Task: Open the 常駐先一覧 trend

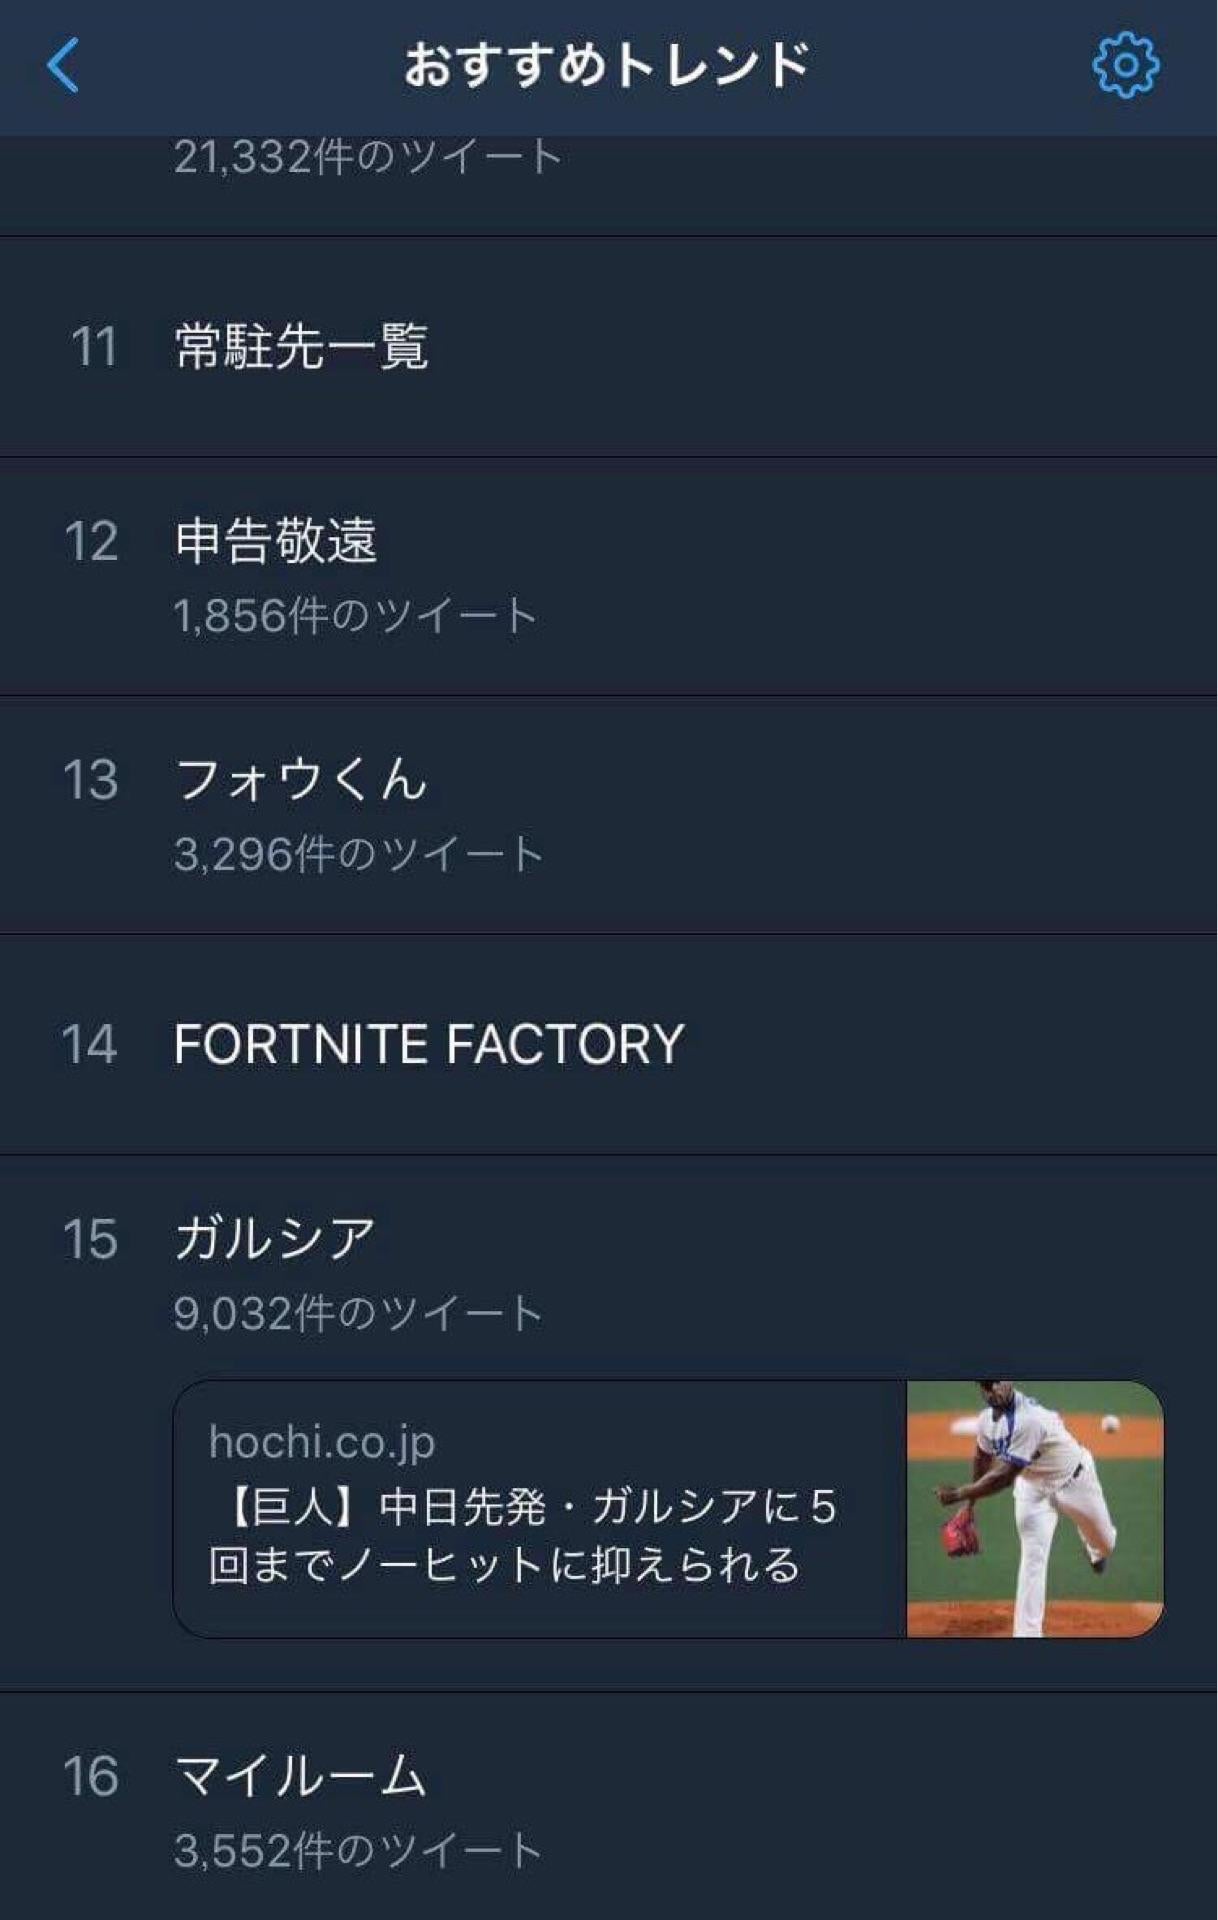Action: [301, 347]
